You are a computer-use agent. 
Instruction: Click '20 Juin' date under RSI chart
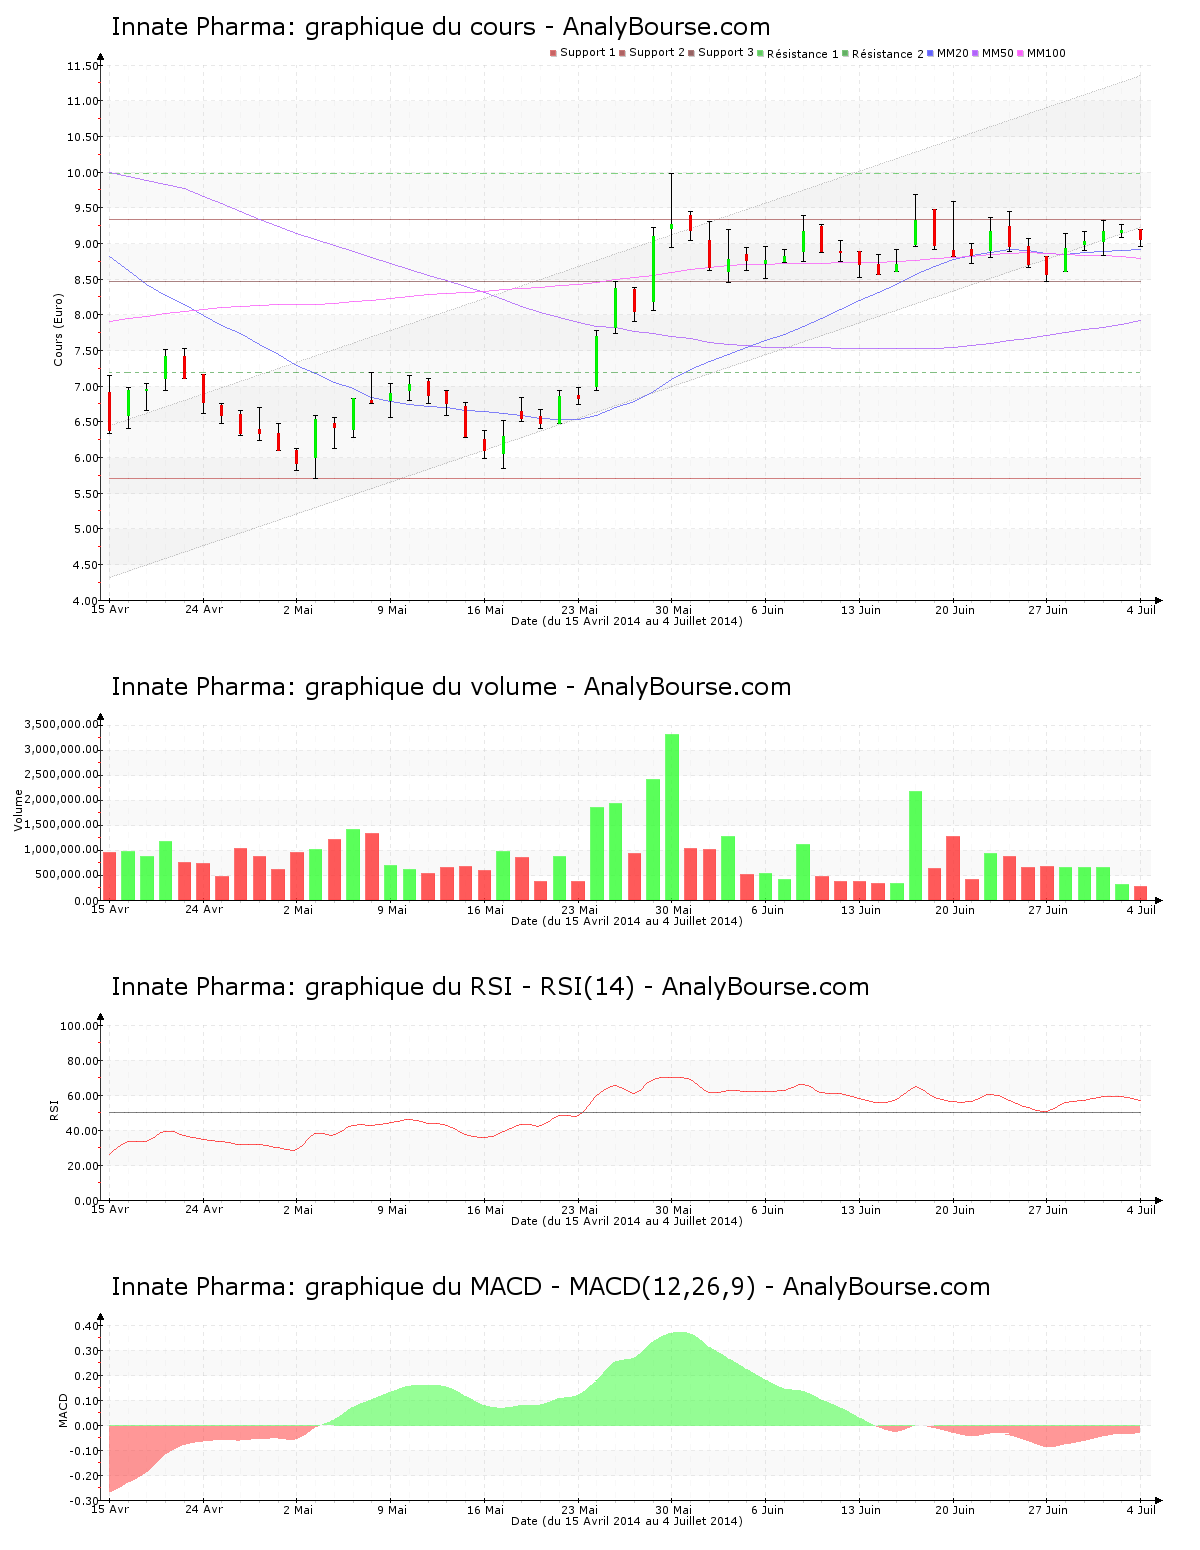[x=955, y=1210]
